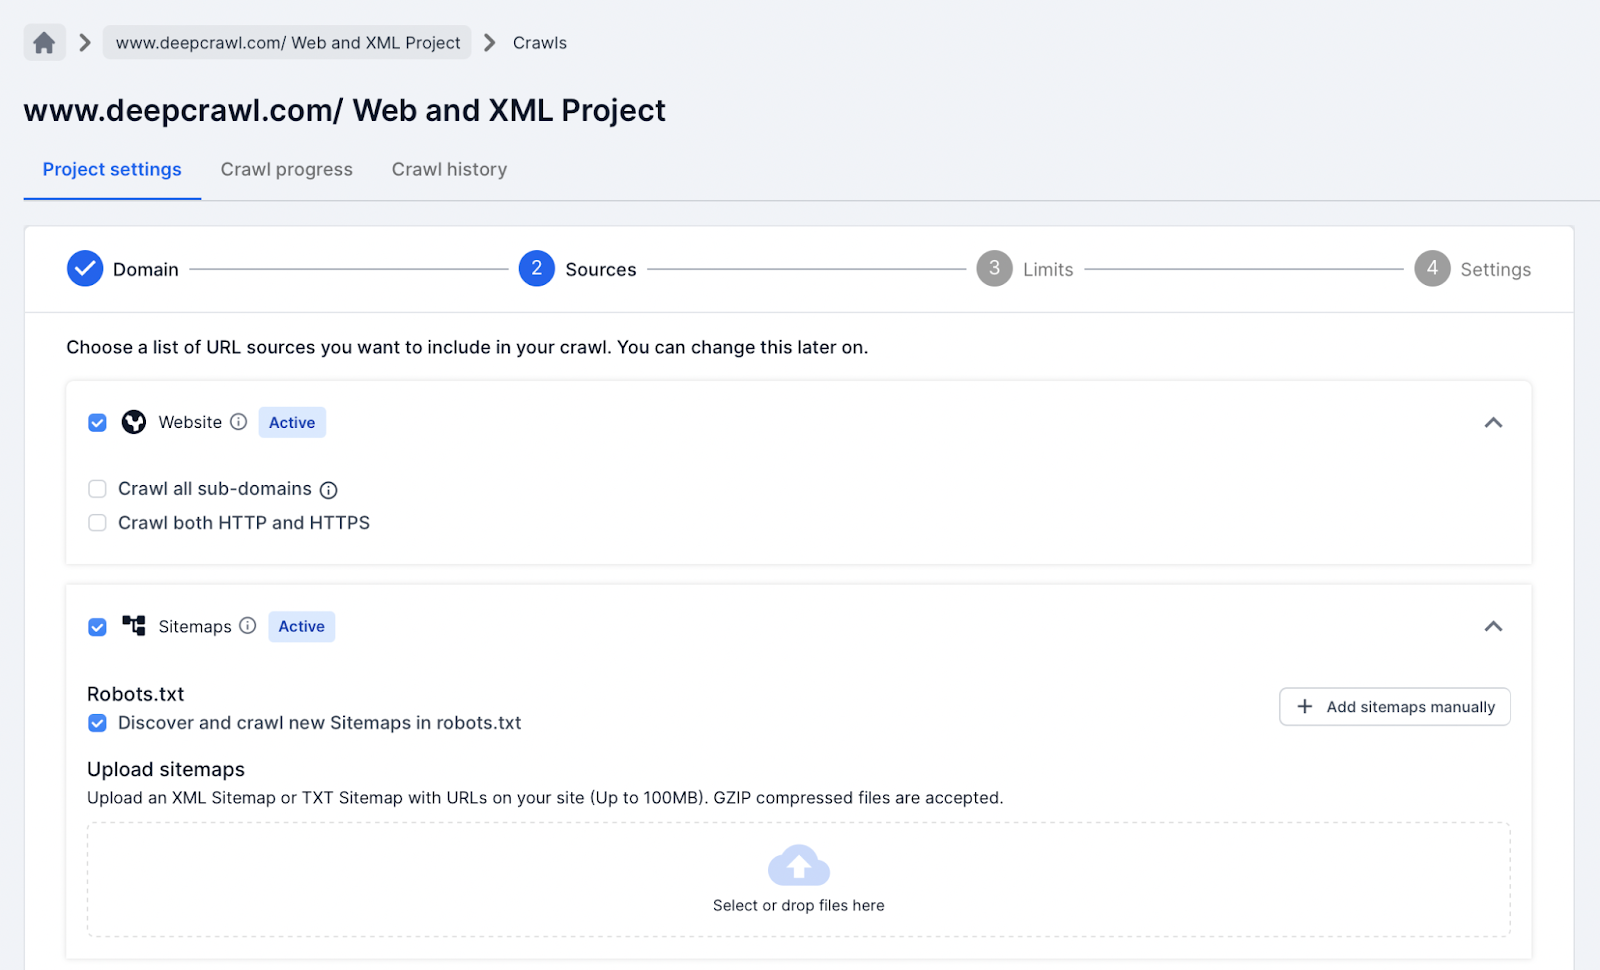This screenshot has width=1600, height=970.
Task: Uncheck the Sitemaps source checkbox
Action: pos(97,627)
